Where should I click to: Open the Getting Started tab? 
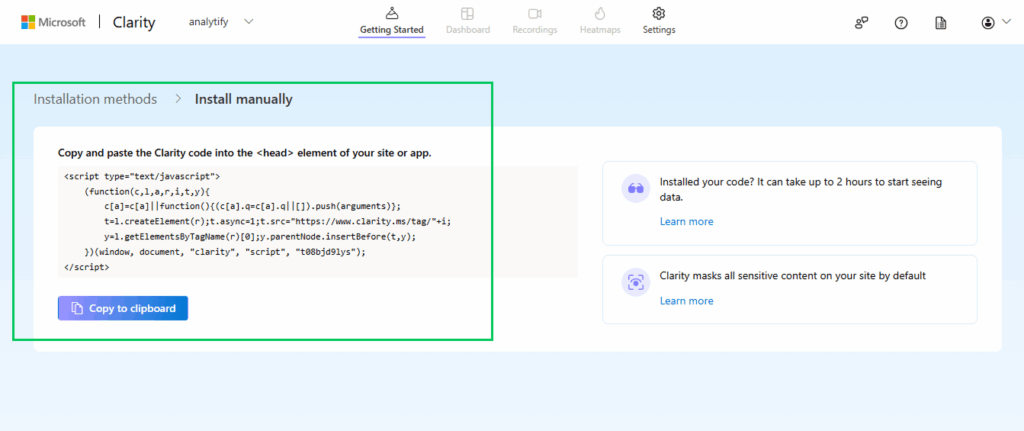click(x=392, y=22)
